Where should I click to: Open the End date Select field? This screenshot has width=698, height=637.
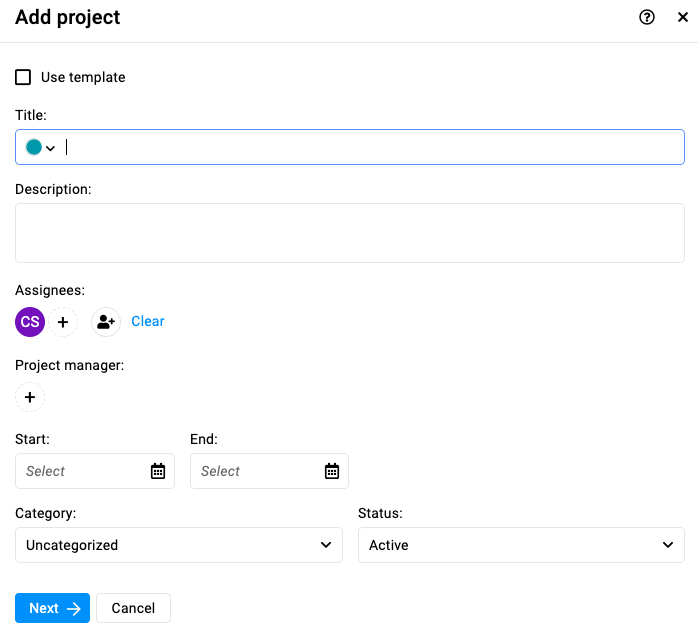(269, 471)
